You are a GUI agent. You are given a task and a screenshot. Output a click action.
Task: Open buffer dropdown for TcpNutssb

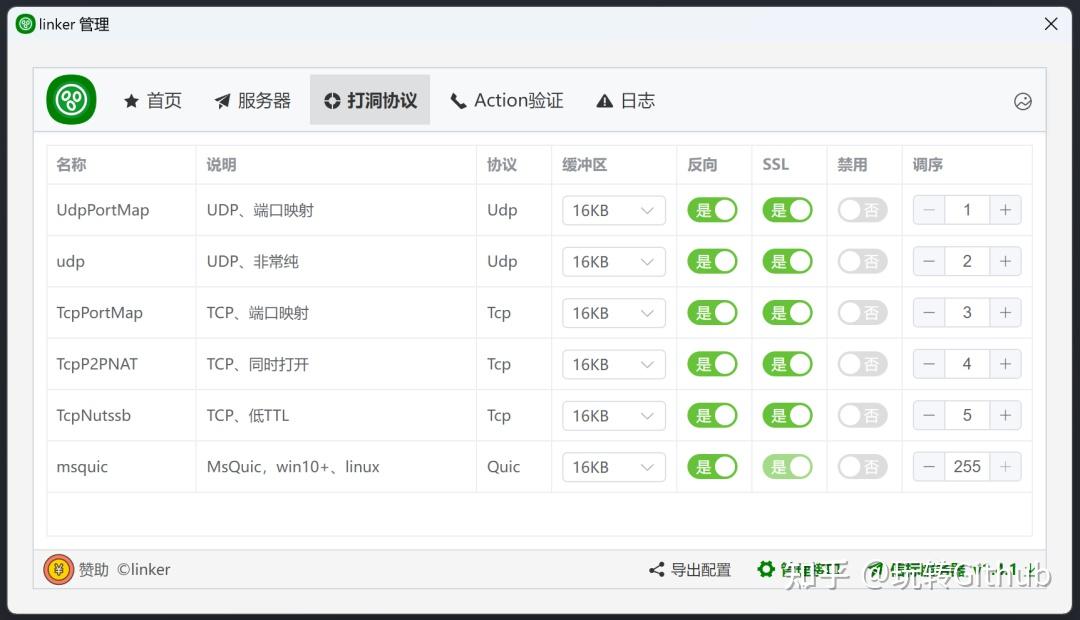[614, 415]
